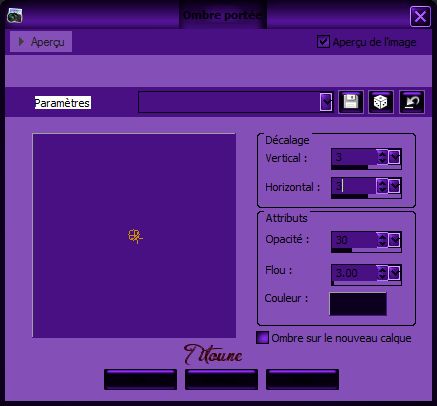
Task: Click the third dark button at bottom
Action: coord(302,379)
